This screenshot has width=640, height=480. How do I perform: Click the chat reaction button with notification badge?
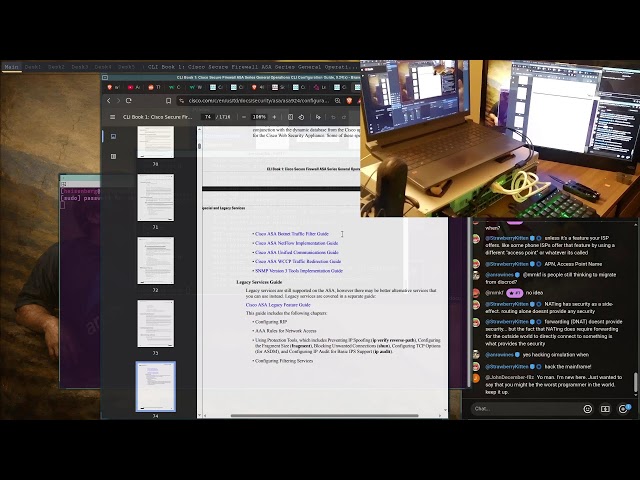623,409
